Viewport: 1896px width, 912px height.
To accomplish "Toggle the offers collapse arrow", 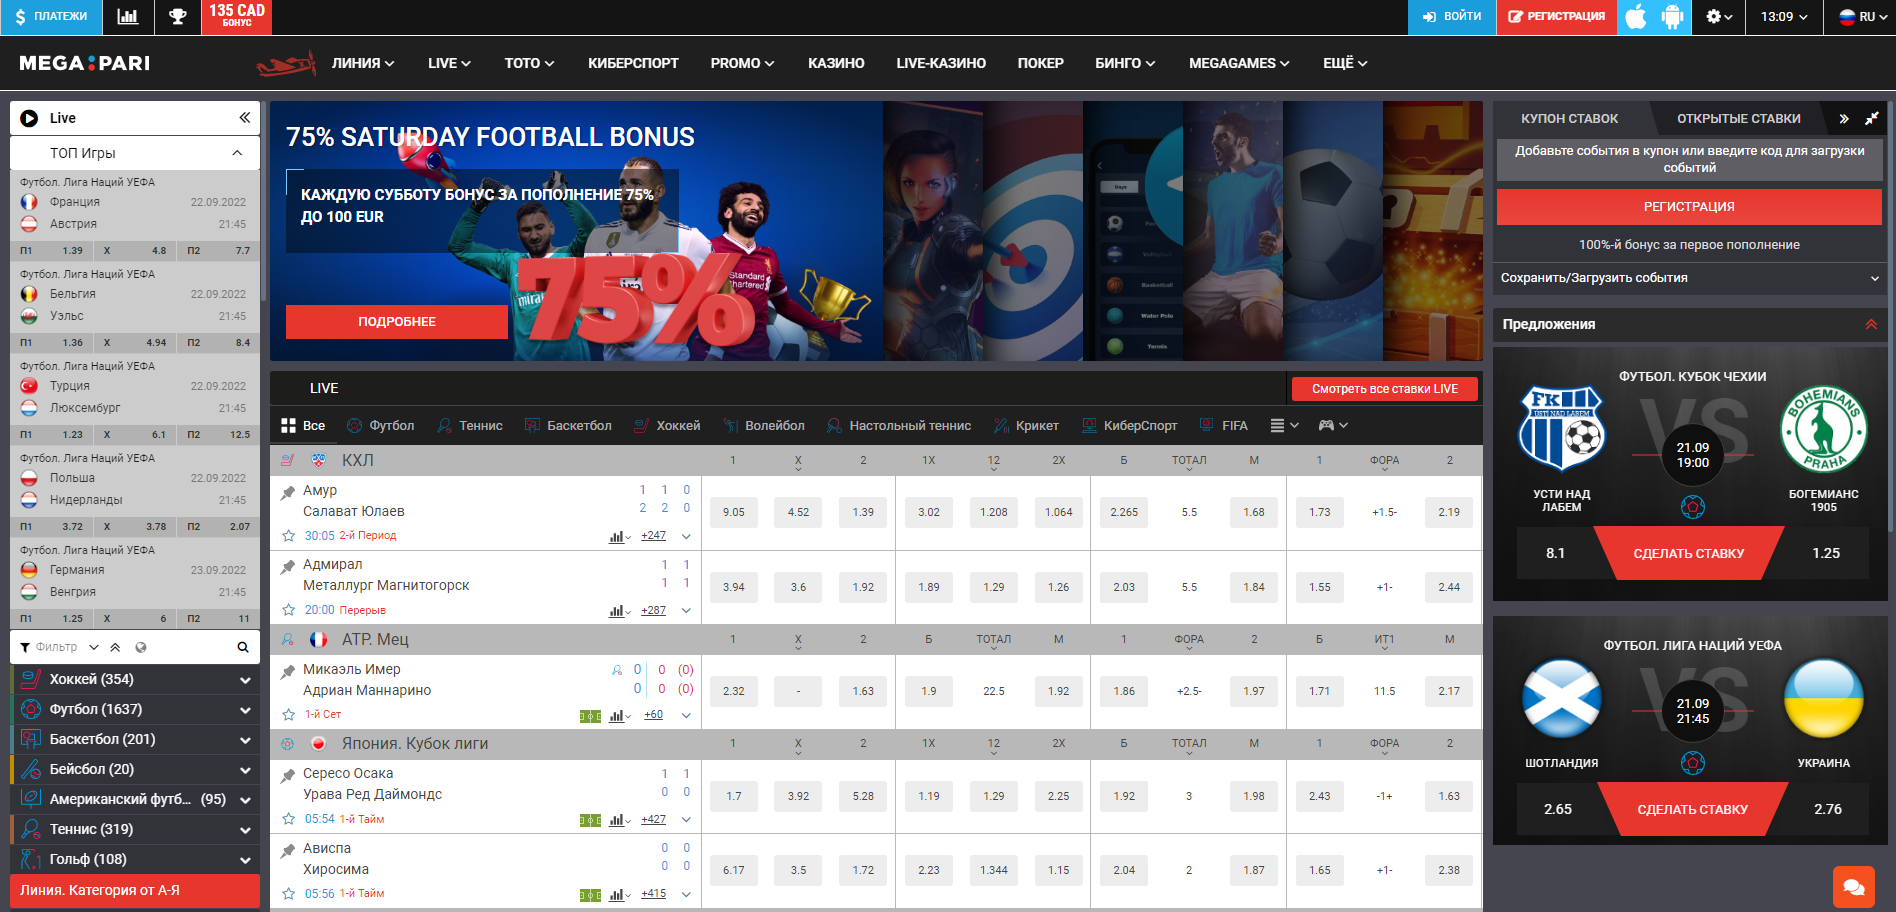I will click(x=1871, y=324).
